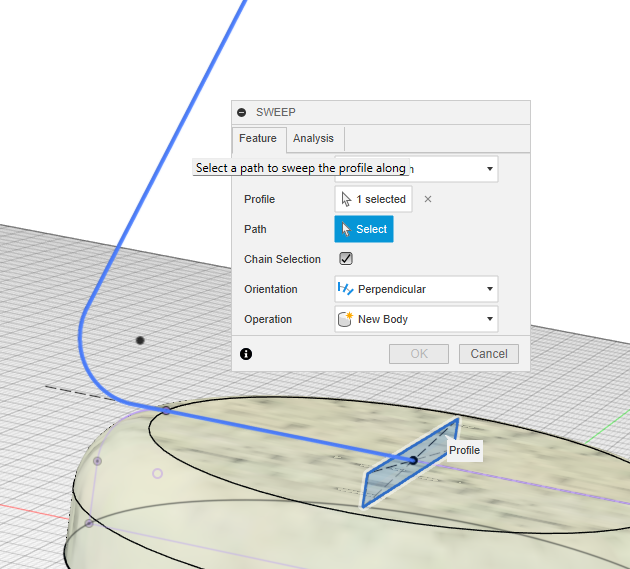Click the OK button in Sweep dialog
The image size is (630, 569).
point(419,354)
